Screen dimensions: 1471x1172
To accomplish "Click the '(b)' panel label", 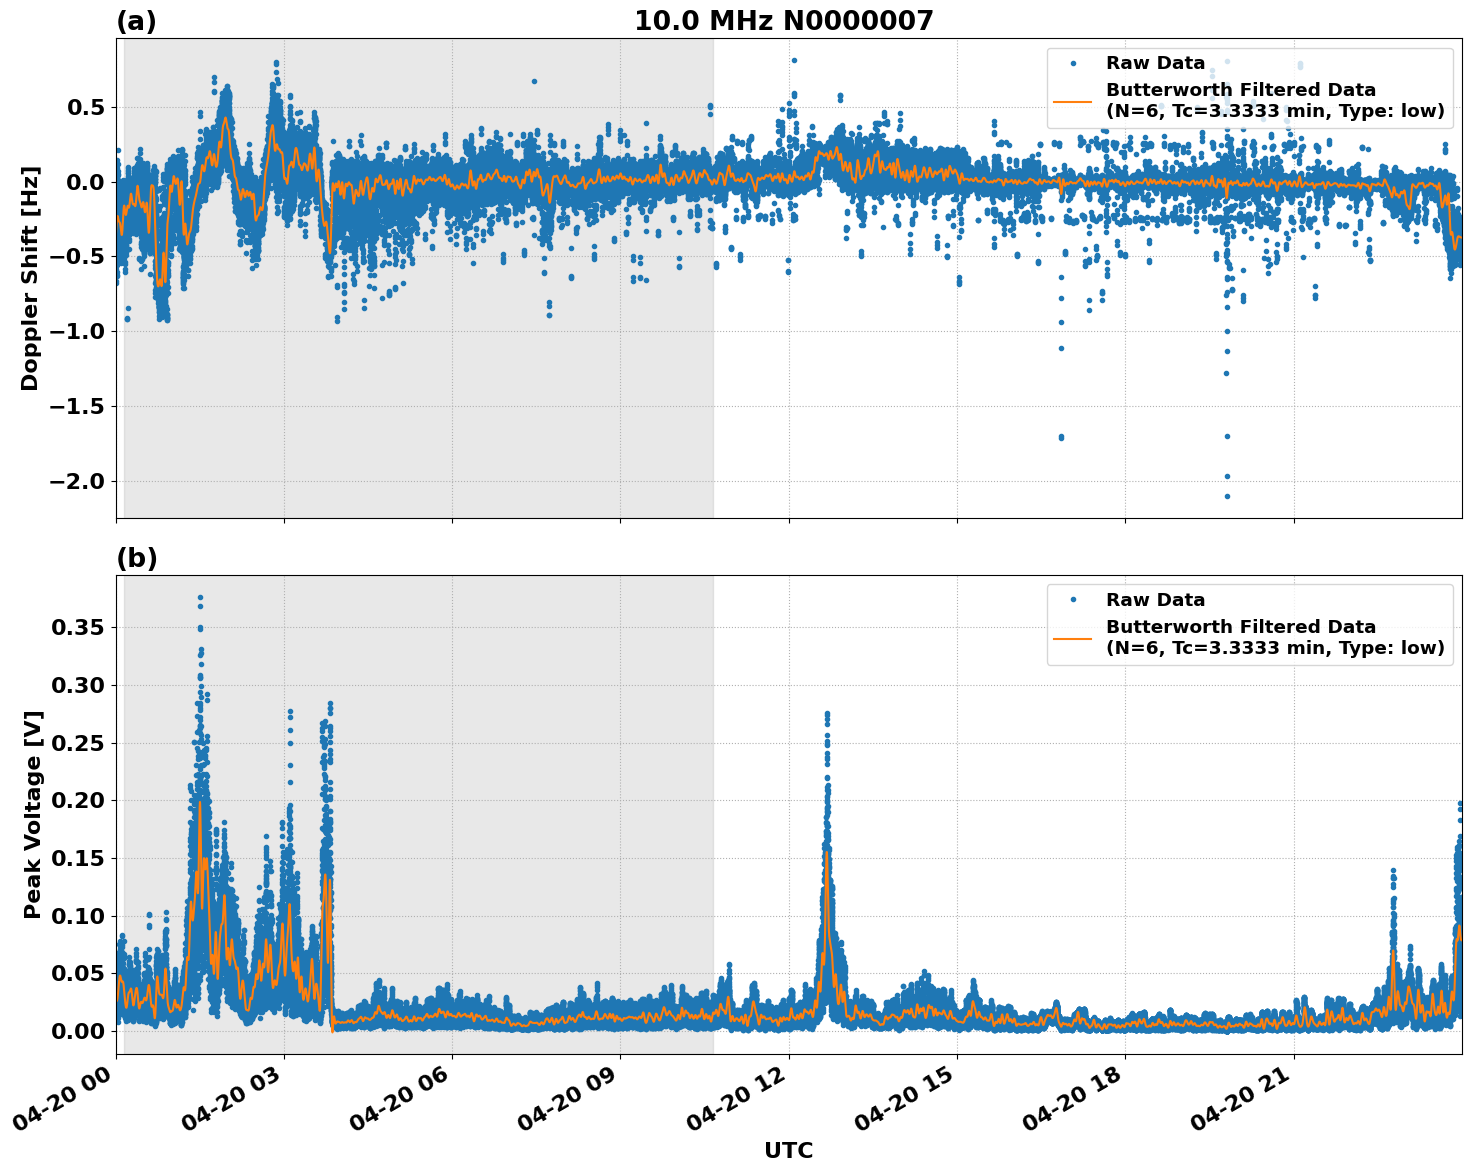I will click(x=136, y=558).
